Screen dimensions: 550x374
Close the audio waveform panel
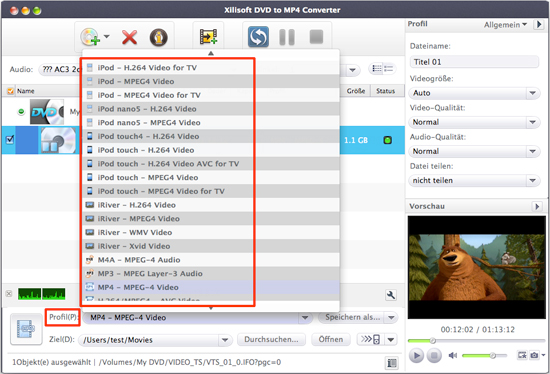click(9, 294)
